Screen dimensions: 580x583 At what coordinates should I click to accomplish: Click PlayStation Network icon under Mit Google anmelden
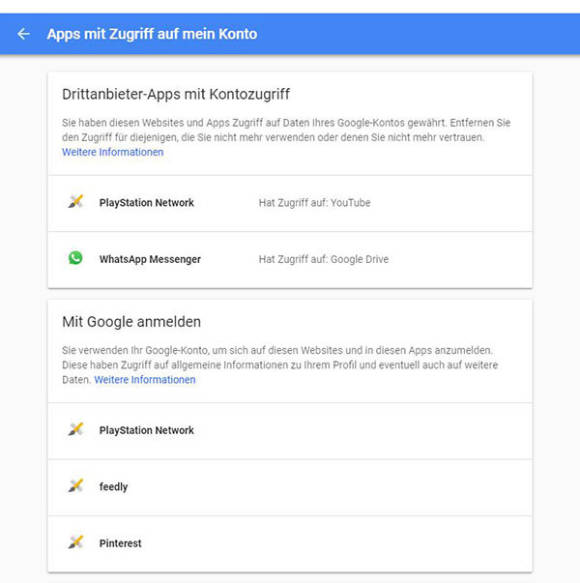[x=75, y=429]
